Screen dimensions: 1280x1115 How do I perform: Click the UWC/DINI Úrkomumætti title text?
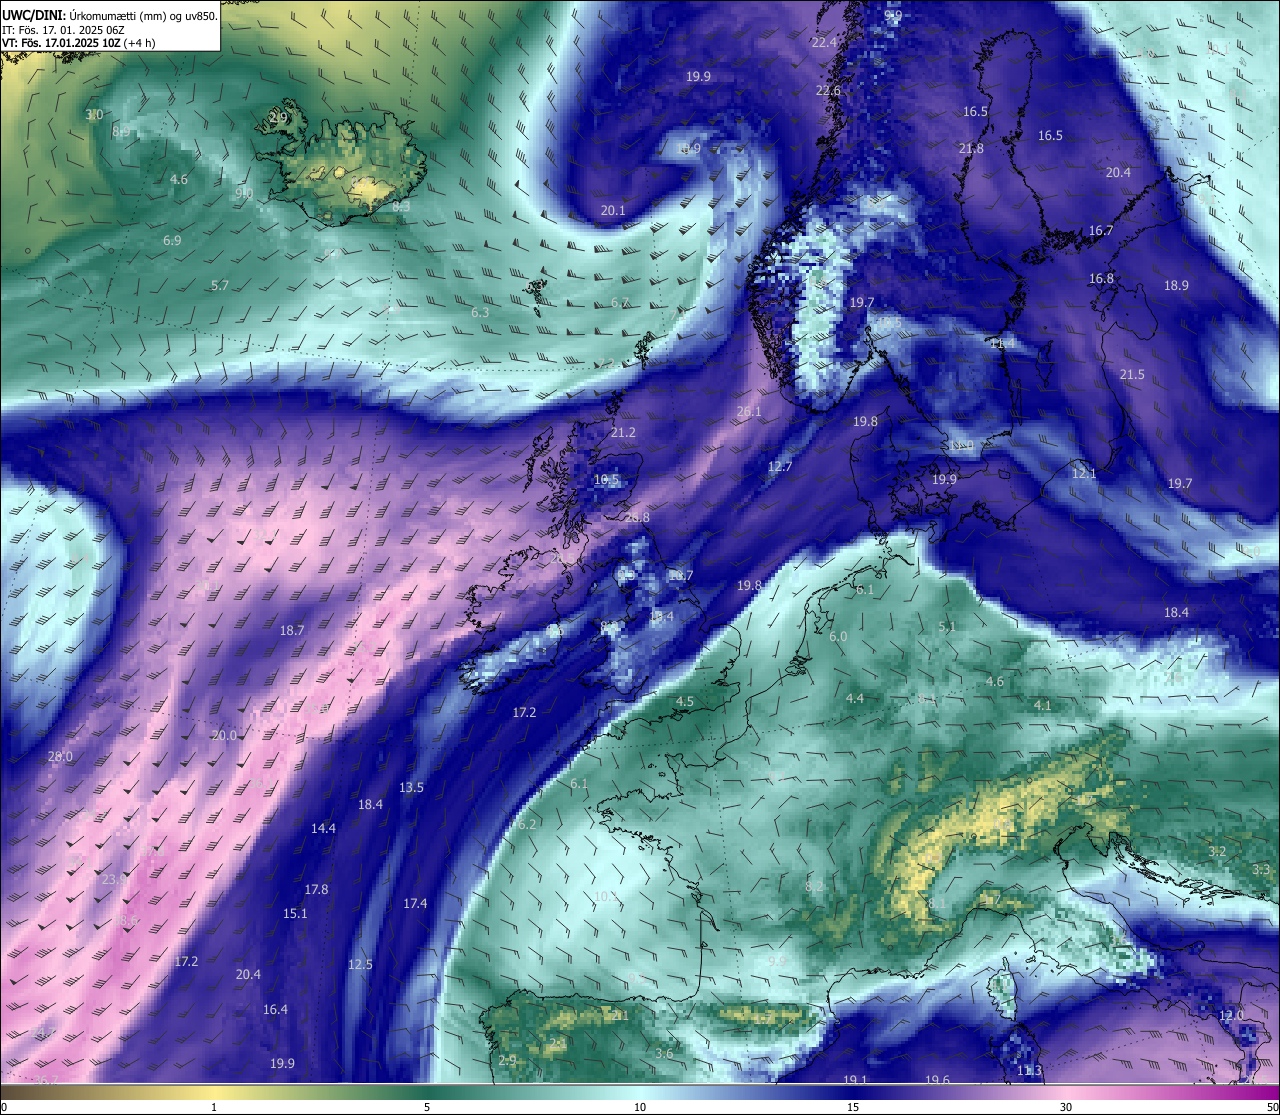point(109,15)
